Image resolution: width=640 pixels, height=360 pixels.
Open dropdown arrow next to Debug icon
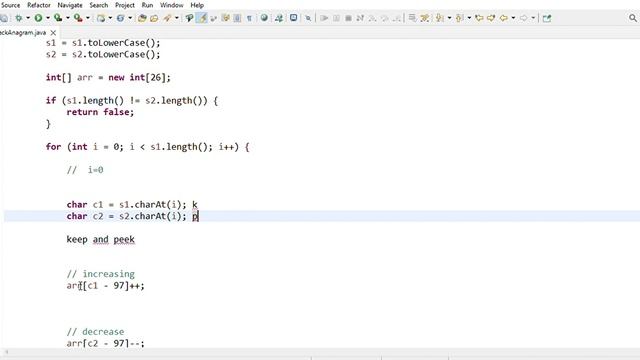[x=28, y=18]
